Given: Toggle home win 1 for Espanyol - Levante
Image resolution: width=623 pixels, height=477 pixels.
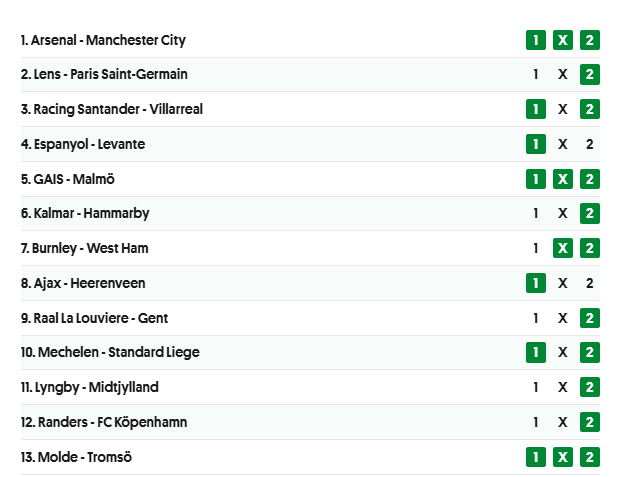Looking at the screenshot, I should [x=536, y=144].
